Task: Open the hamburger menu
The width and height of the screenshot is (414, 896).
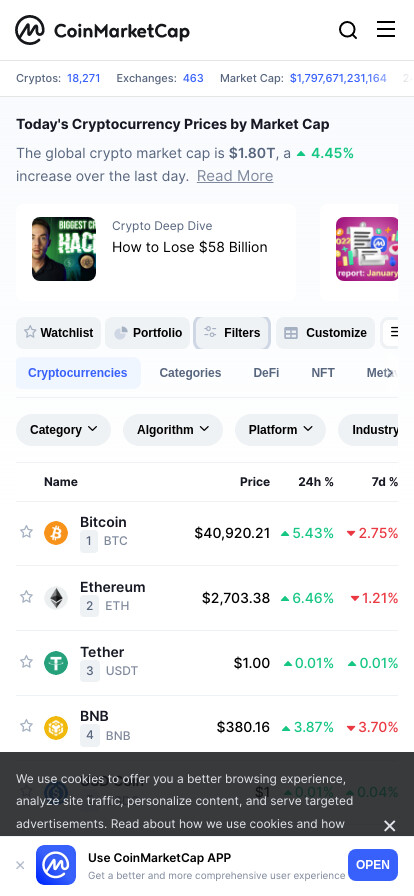Action: 385,29
